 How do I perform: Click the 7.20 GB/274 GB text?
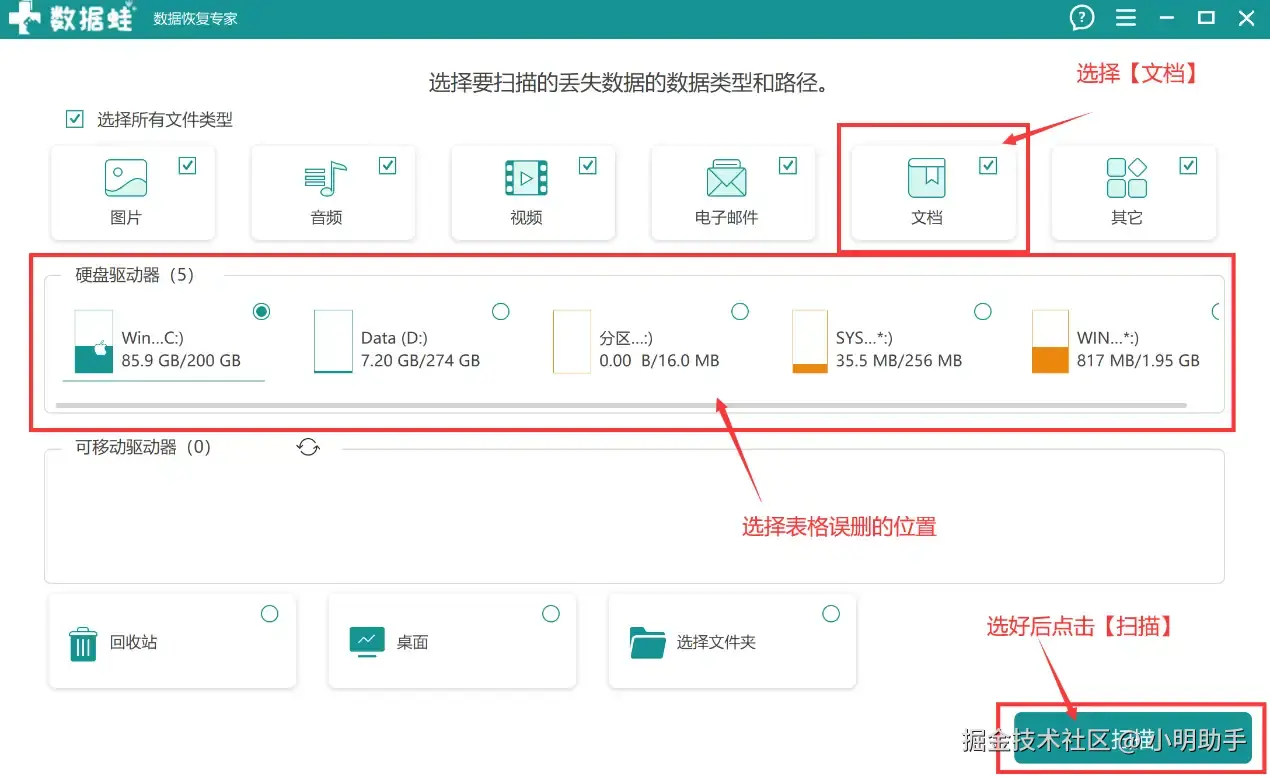[420, 360]
